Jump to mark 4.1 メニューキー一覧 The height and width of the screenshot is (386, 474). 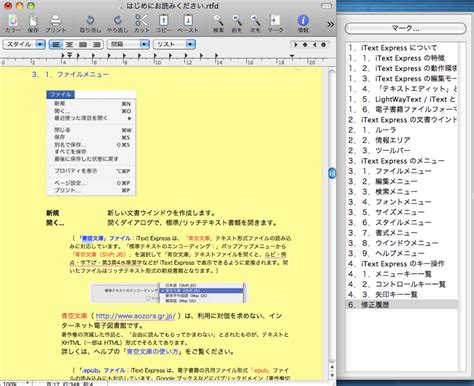[x=402, y=274]
